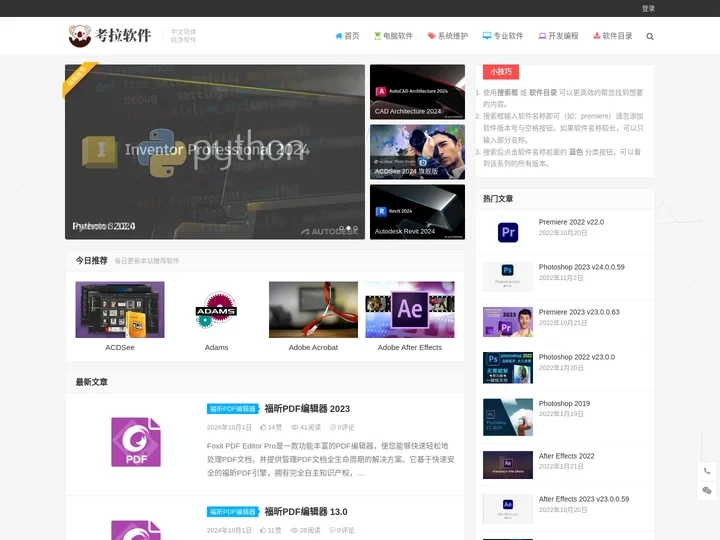Screen dimensions: 720x540
Task: Open 电脑软件 menu item
Action: pos(394,36)
